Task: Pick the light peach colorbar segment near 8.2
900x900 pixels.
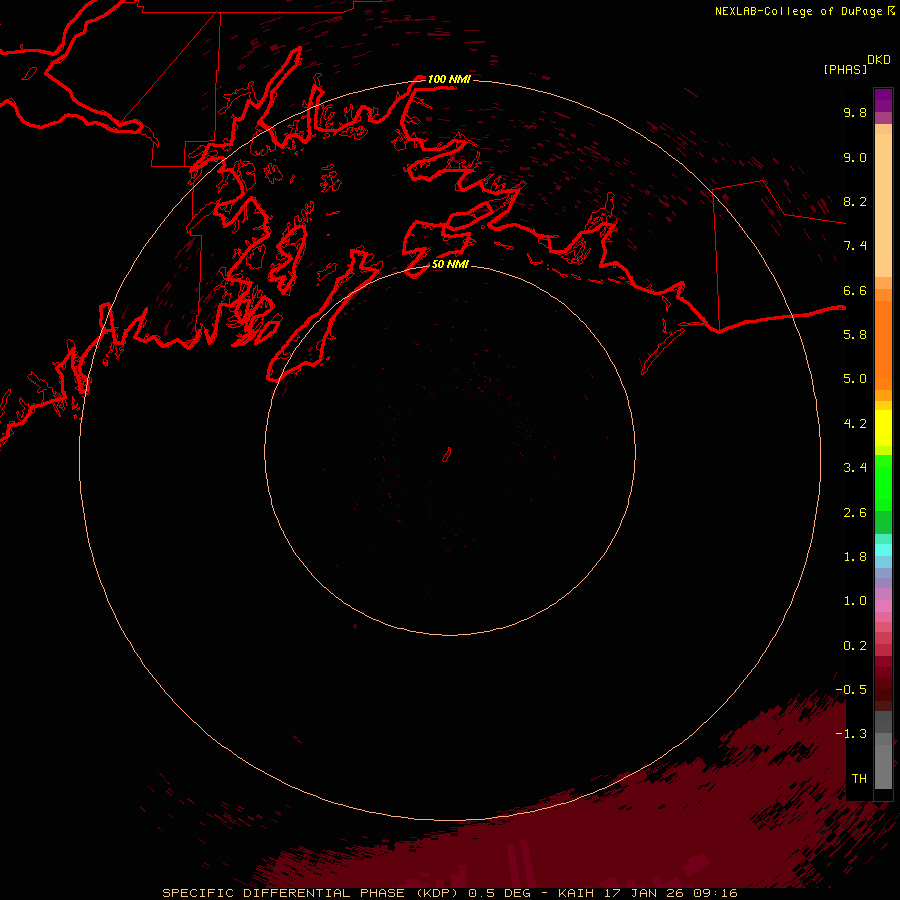Action: click(x=883, y=205)
